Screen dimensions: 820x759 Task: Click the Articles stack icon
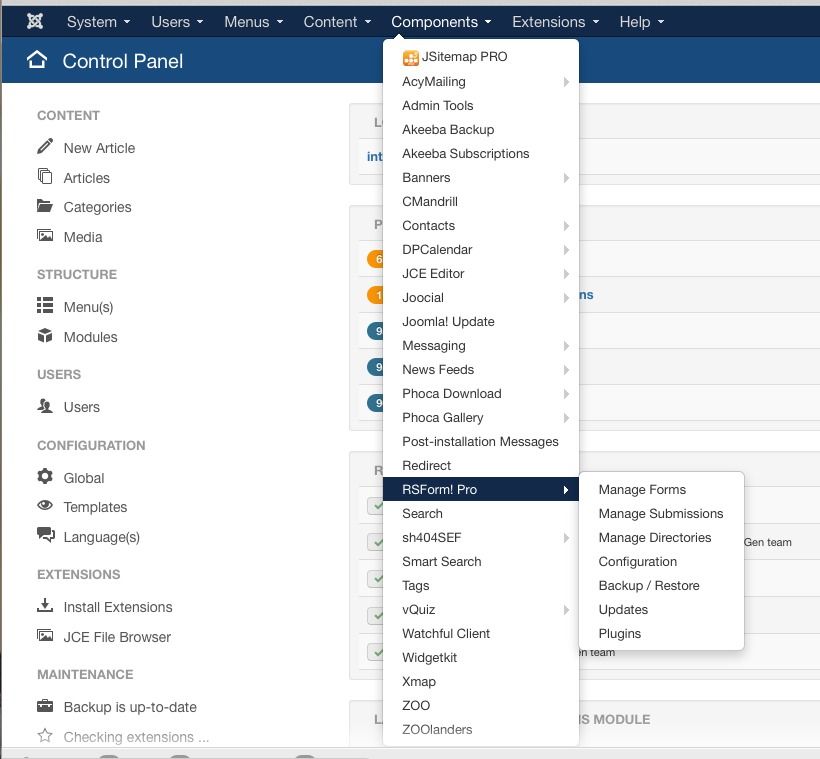pos(45,177)
